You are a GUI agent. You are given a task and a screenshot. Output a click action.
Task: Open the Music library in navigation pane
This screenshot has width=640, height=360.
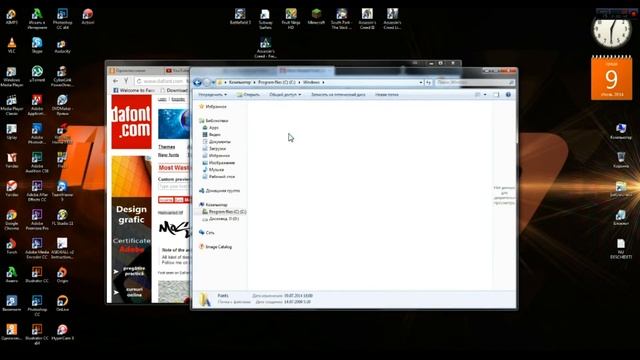(213, 169)
